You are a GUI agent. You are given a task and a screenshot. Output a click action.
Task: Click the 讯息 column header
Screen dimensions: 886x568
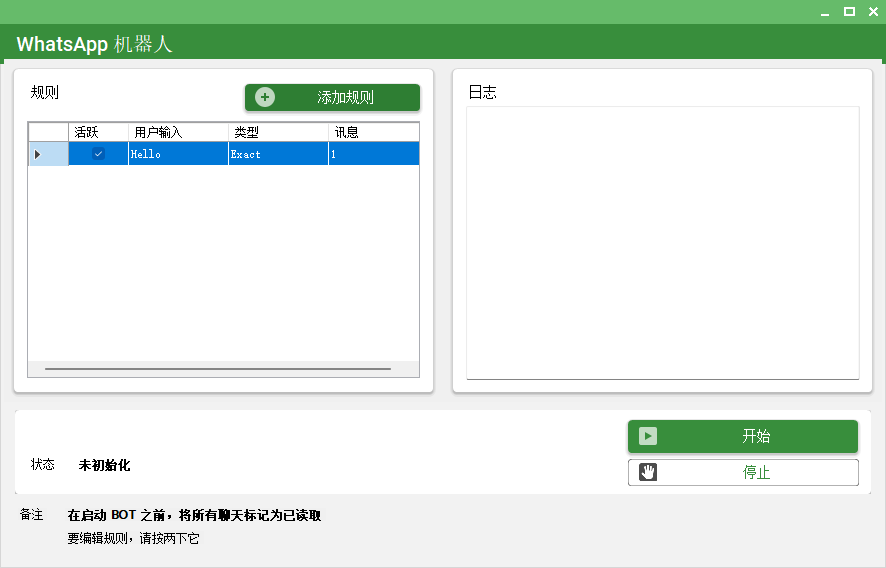(x=373, y=132)
